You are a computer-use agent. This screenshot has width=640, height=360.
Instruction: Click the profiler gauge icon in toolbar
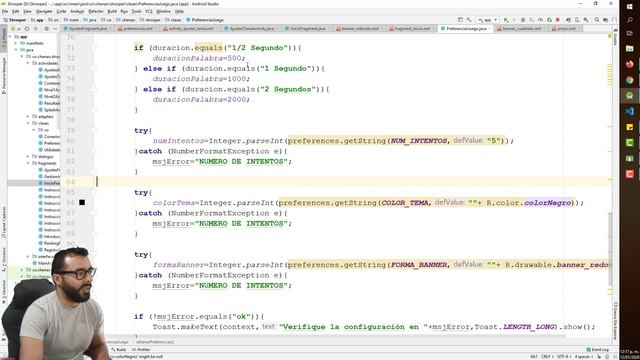[x=540, y=20]
